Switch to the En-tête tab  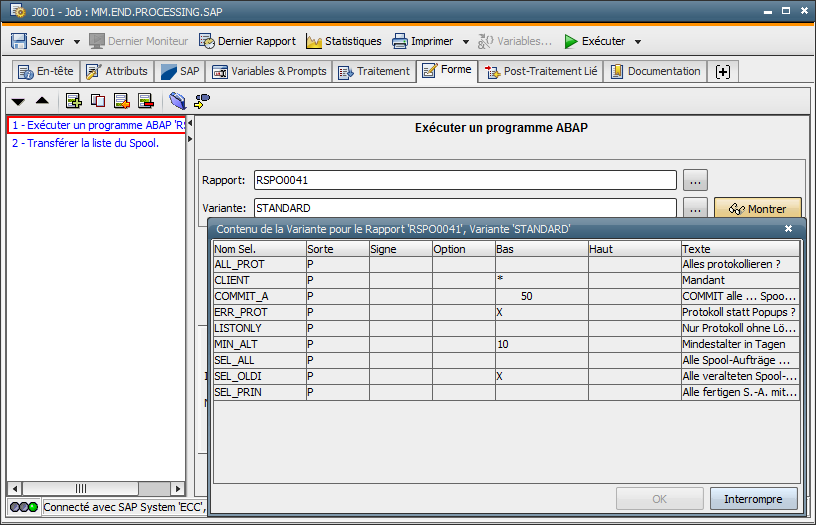[46, 71]
